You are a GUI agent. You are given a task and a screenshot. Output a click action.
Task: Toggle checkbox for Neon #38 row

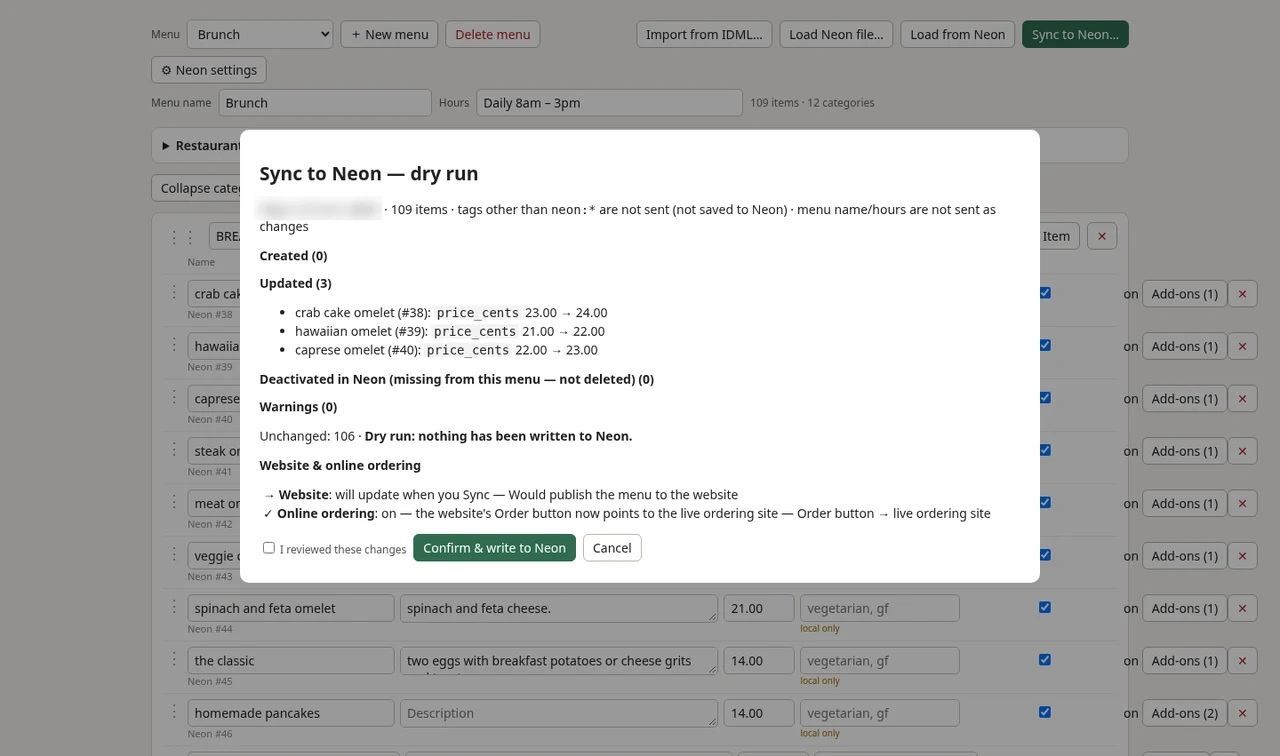point(1045,293)
